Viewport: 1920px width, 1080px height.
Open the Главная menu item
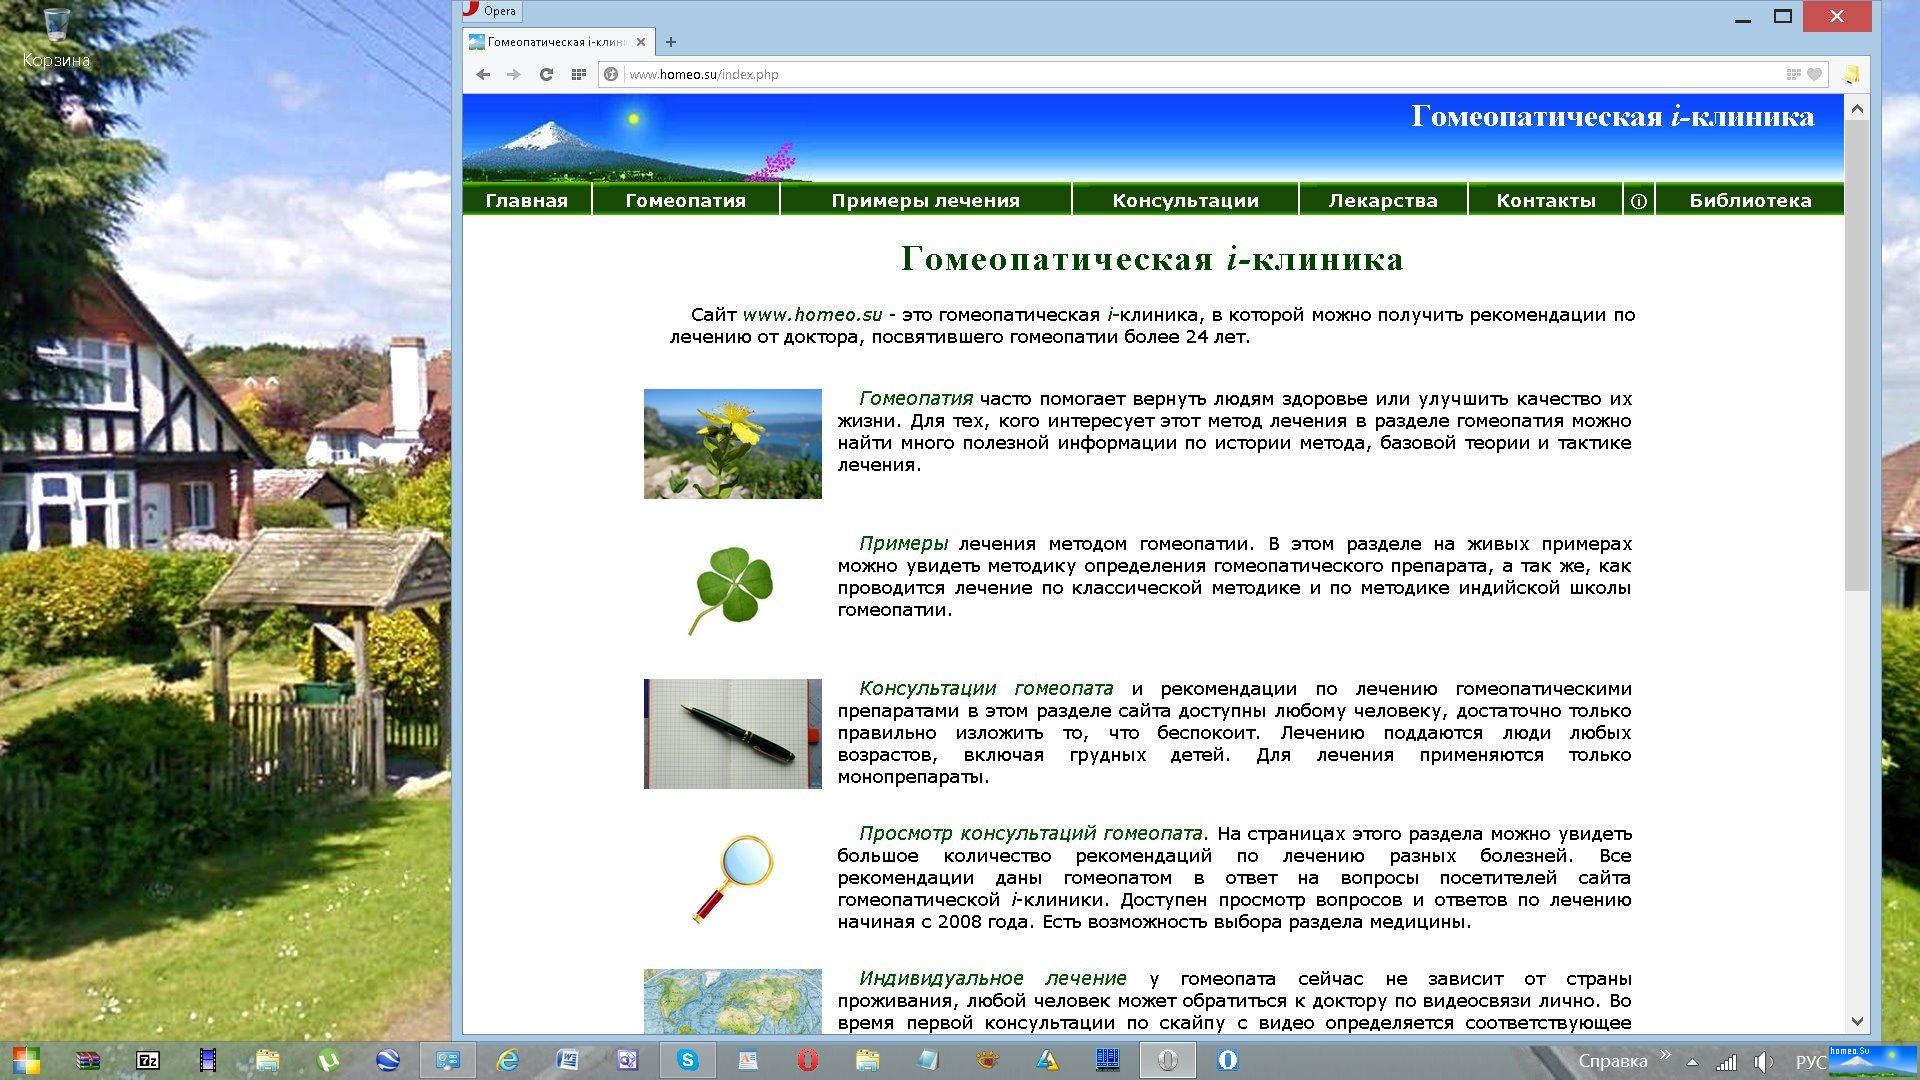[x=526, y=200]
